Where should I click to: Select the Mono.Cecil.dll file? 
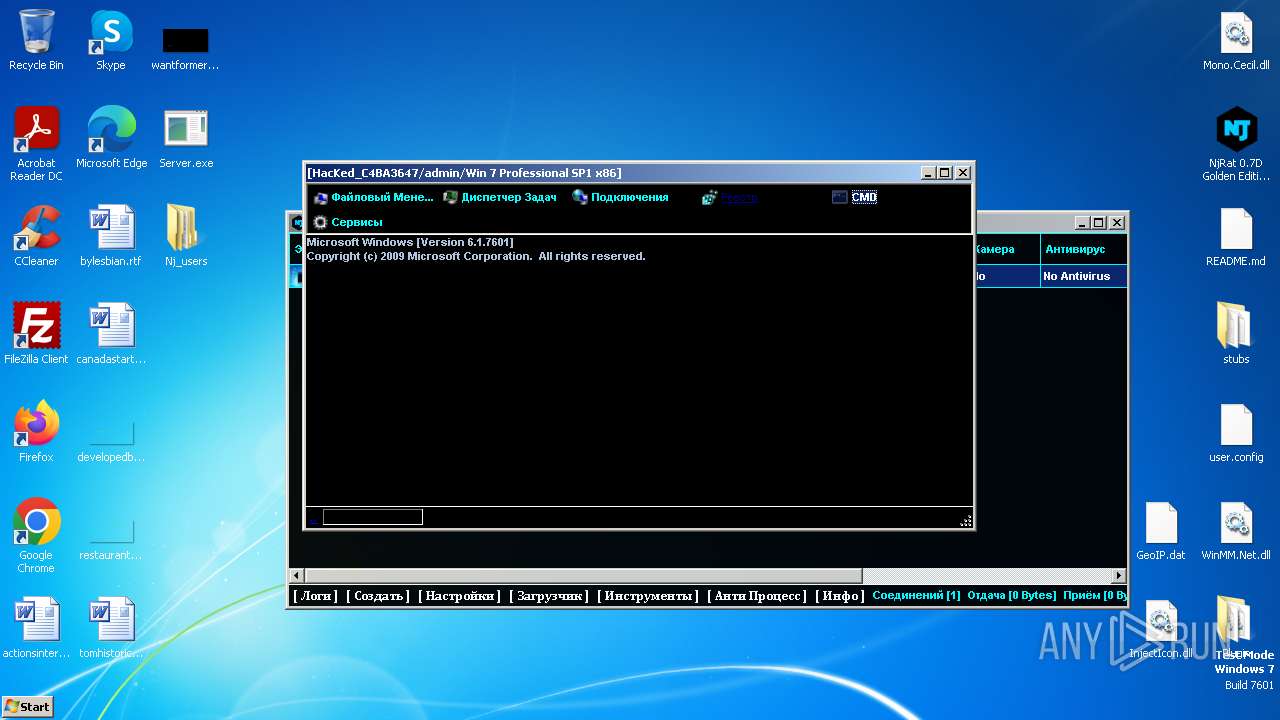(x=1236, y=40)
